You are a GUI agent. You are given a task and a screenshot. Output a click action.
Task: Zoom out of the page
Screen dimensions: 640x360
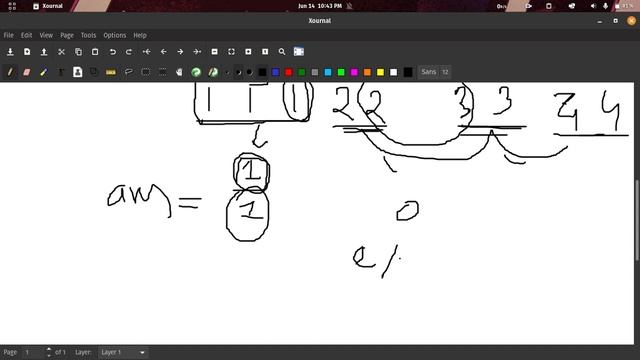tap(214, 52)
